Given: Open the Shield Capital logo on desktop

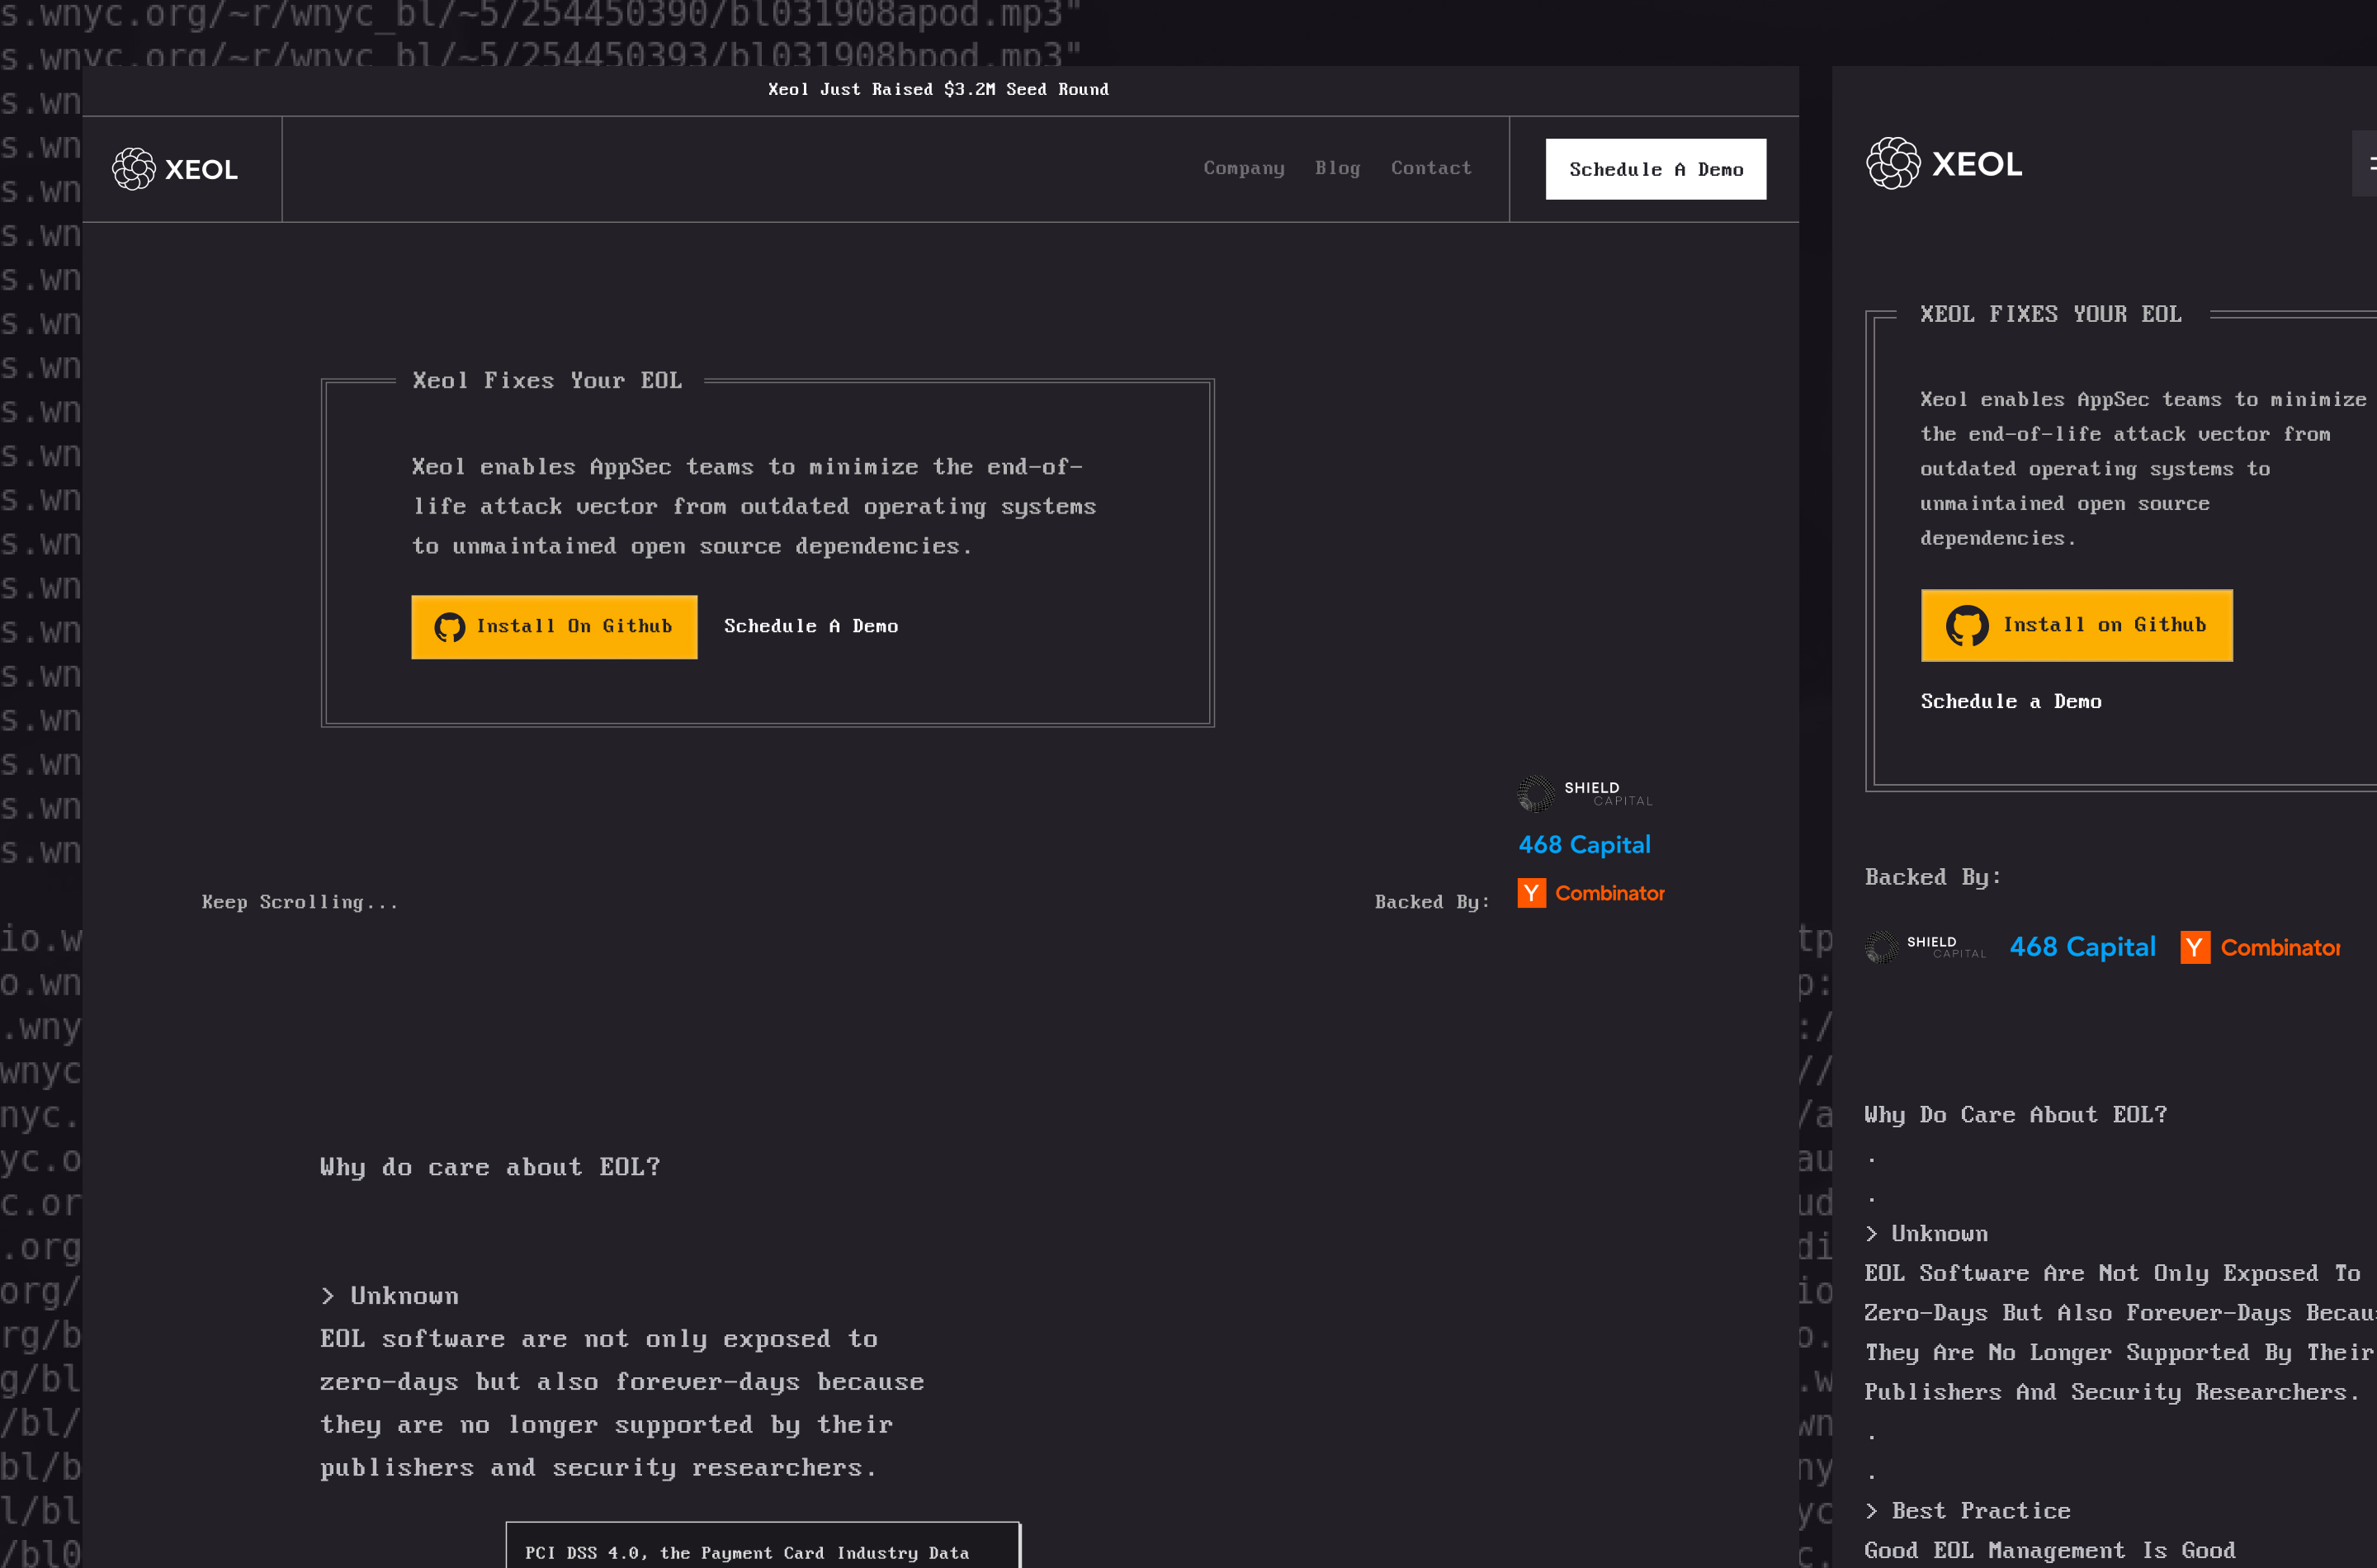Looking at the screenshot, I should coord(1585,794).
